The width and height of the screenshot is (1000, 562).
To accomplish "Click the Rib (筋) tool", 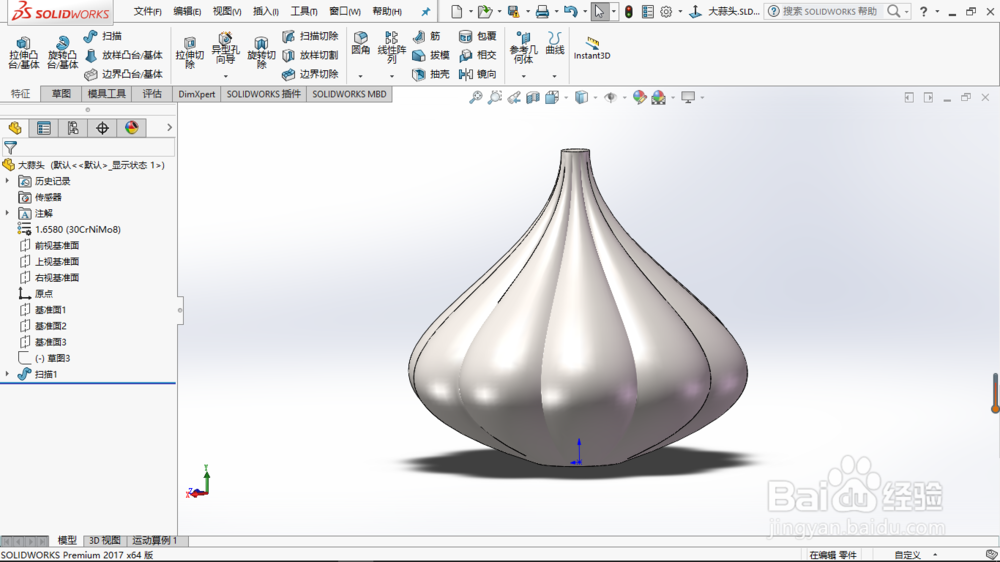I will click(x=427, y=36).
